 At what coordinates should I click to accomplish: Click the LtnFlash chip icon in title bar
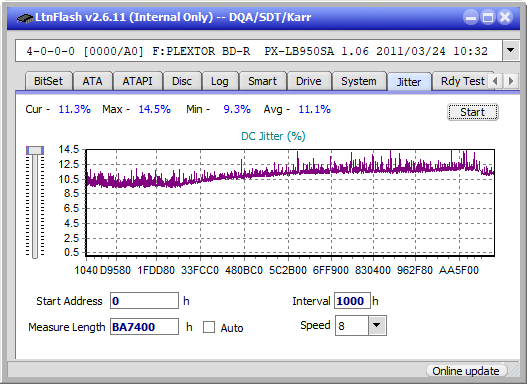coord(24,17)
